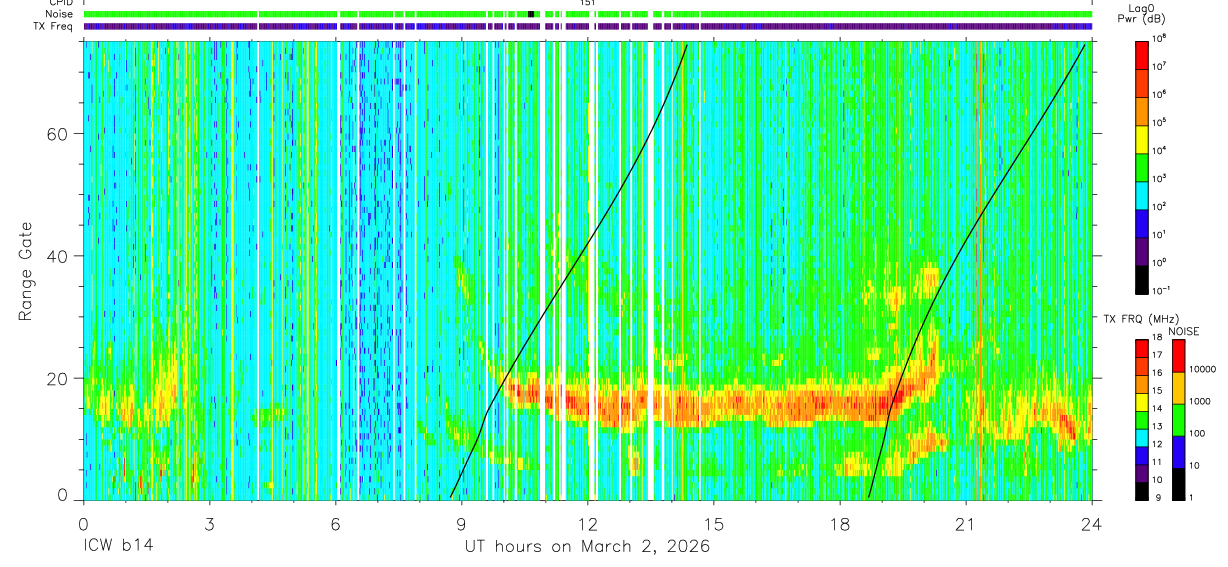This screenshot has height=567, width=1228.
Task: Click the y-axis tick label '20'
Action: tap(58, 378)
